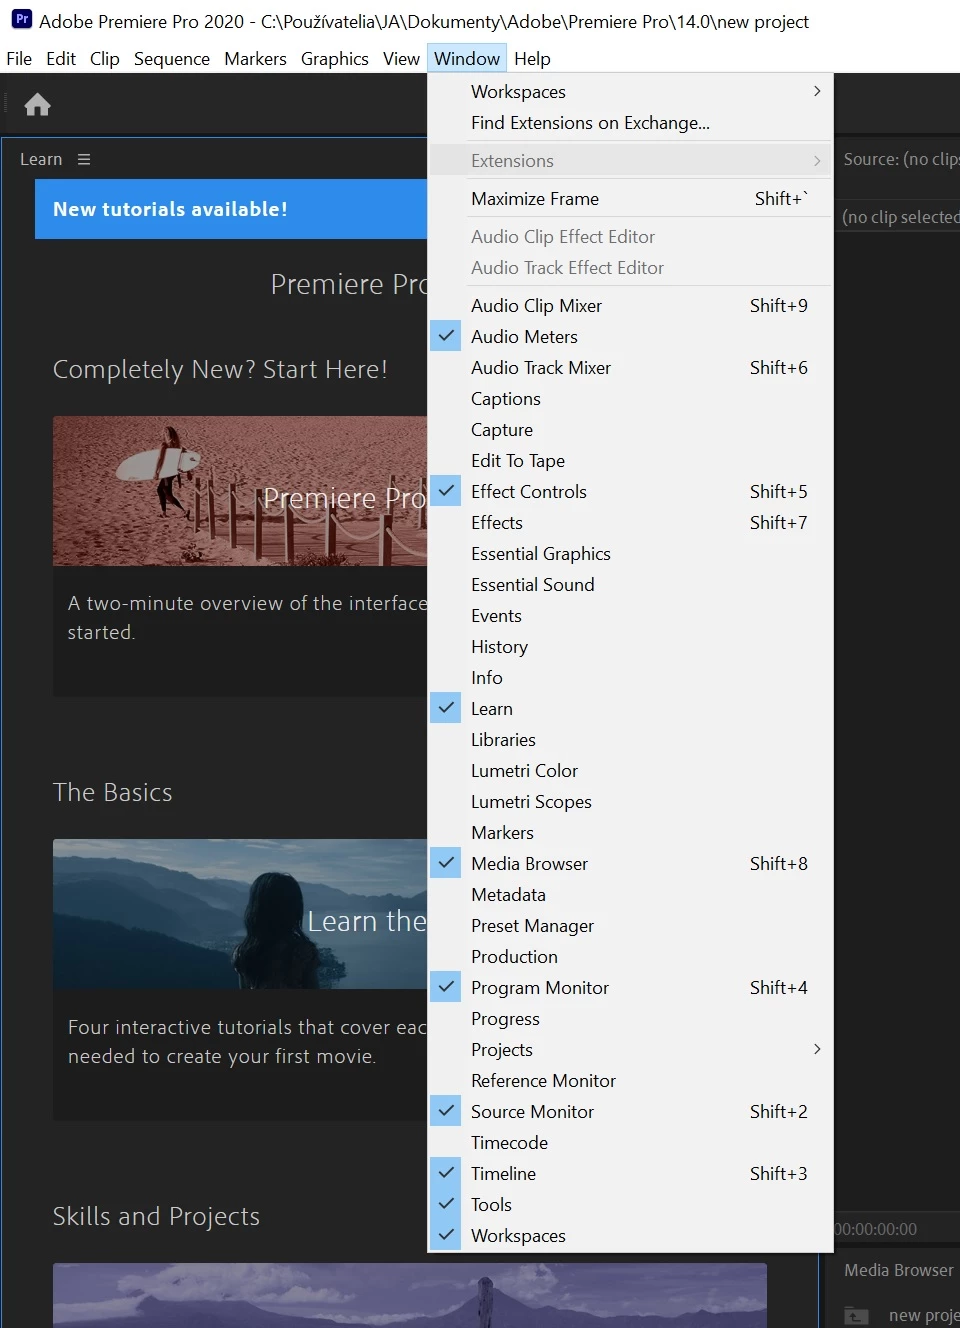The height and width of the screenshot is (1328, 960).
Task: Toggle Timeline panel checkmark
Action: (x=630, y=1174)
